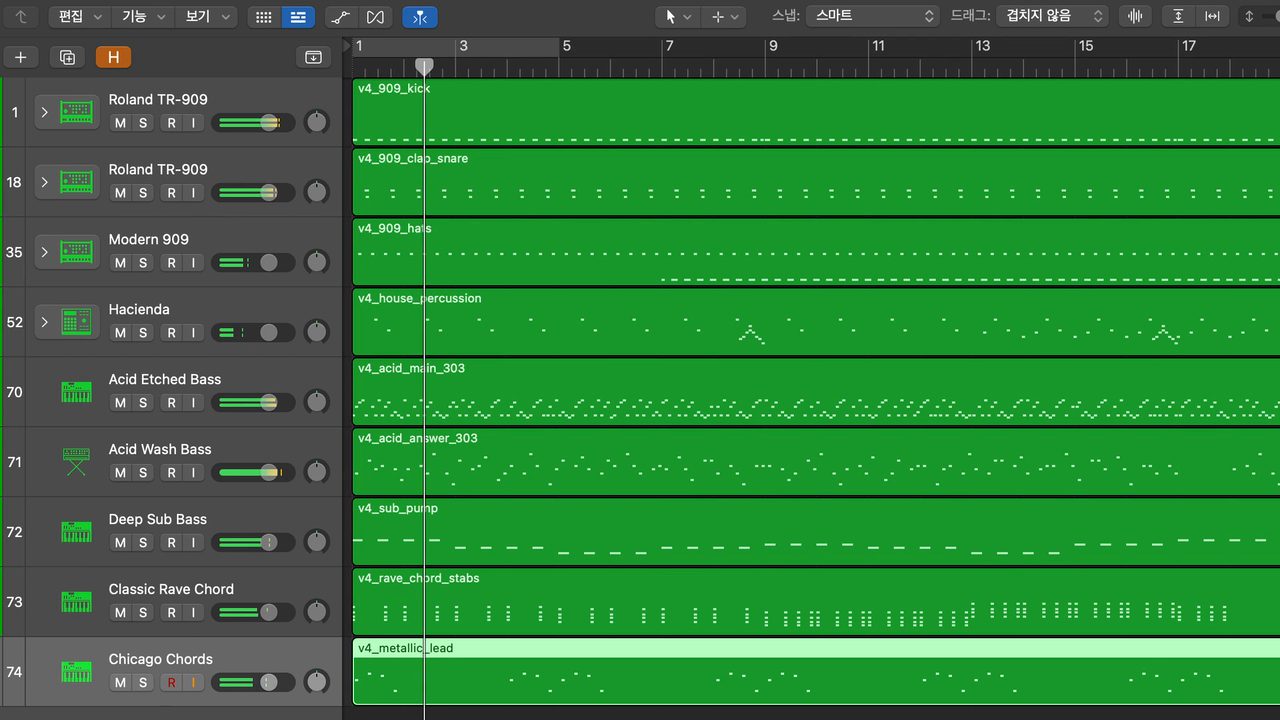Toggle the orange H hide button

[x=113, y=57]
